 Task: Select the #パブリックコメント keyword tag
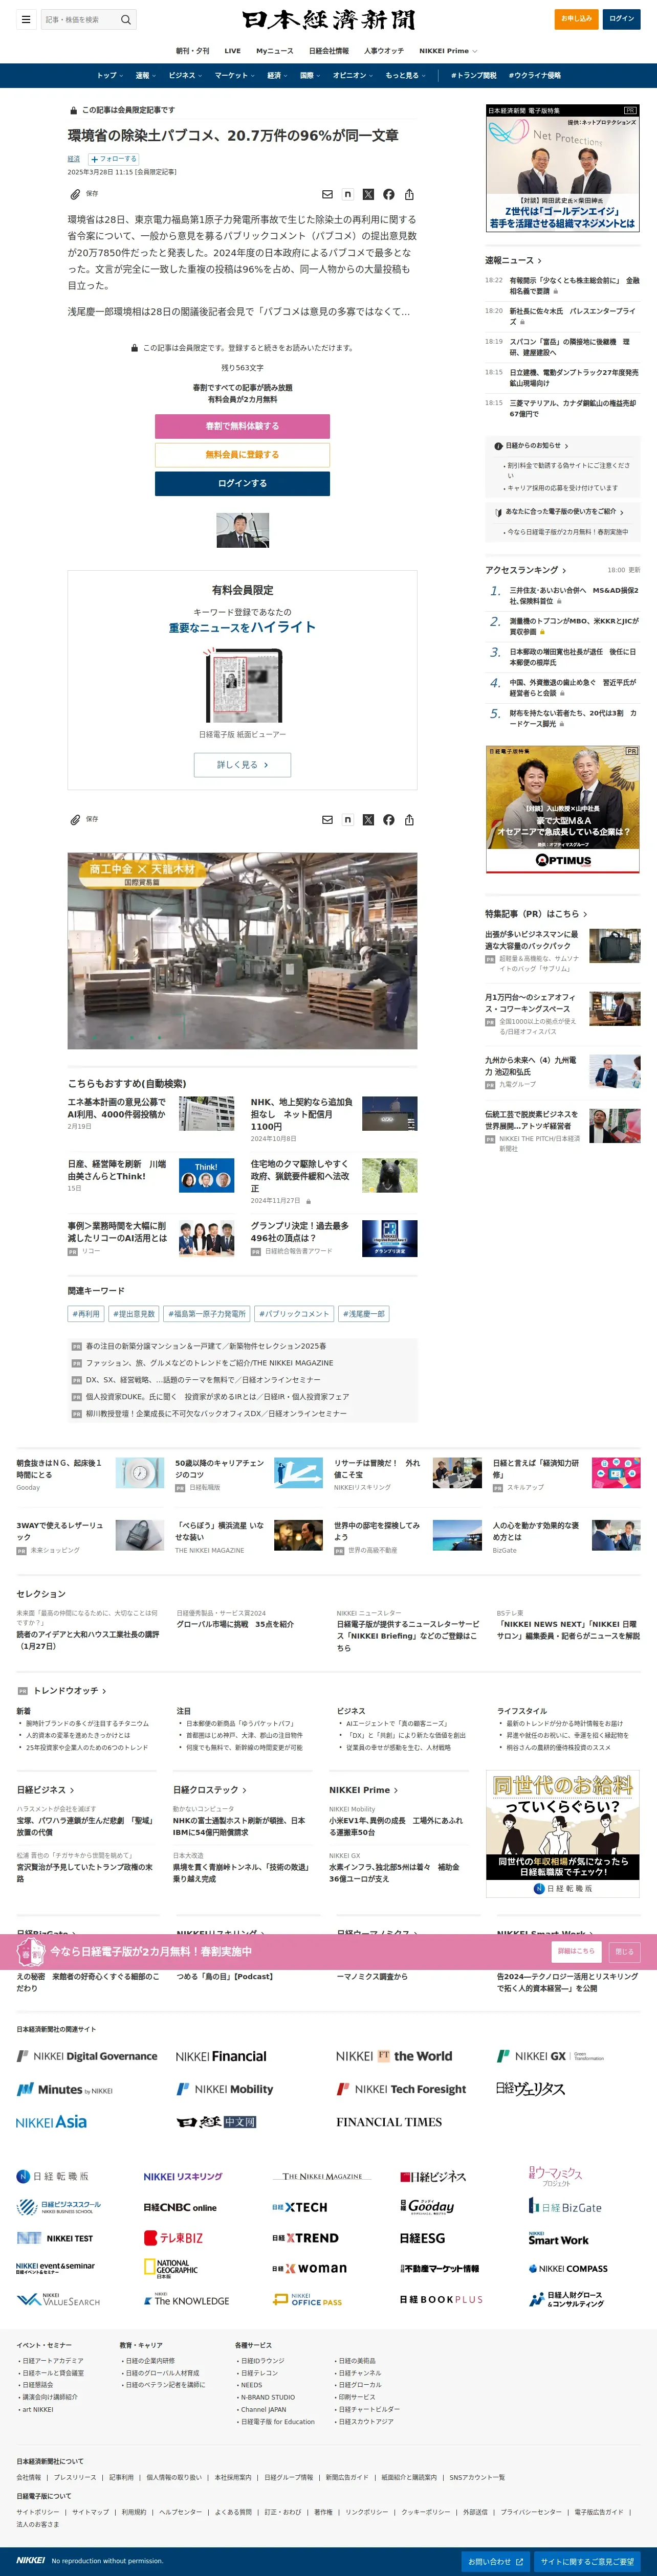pyautogui.click(x=294, y=1314)
